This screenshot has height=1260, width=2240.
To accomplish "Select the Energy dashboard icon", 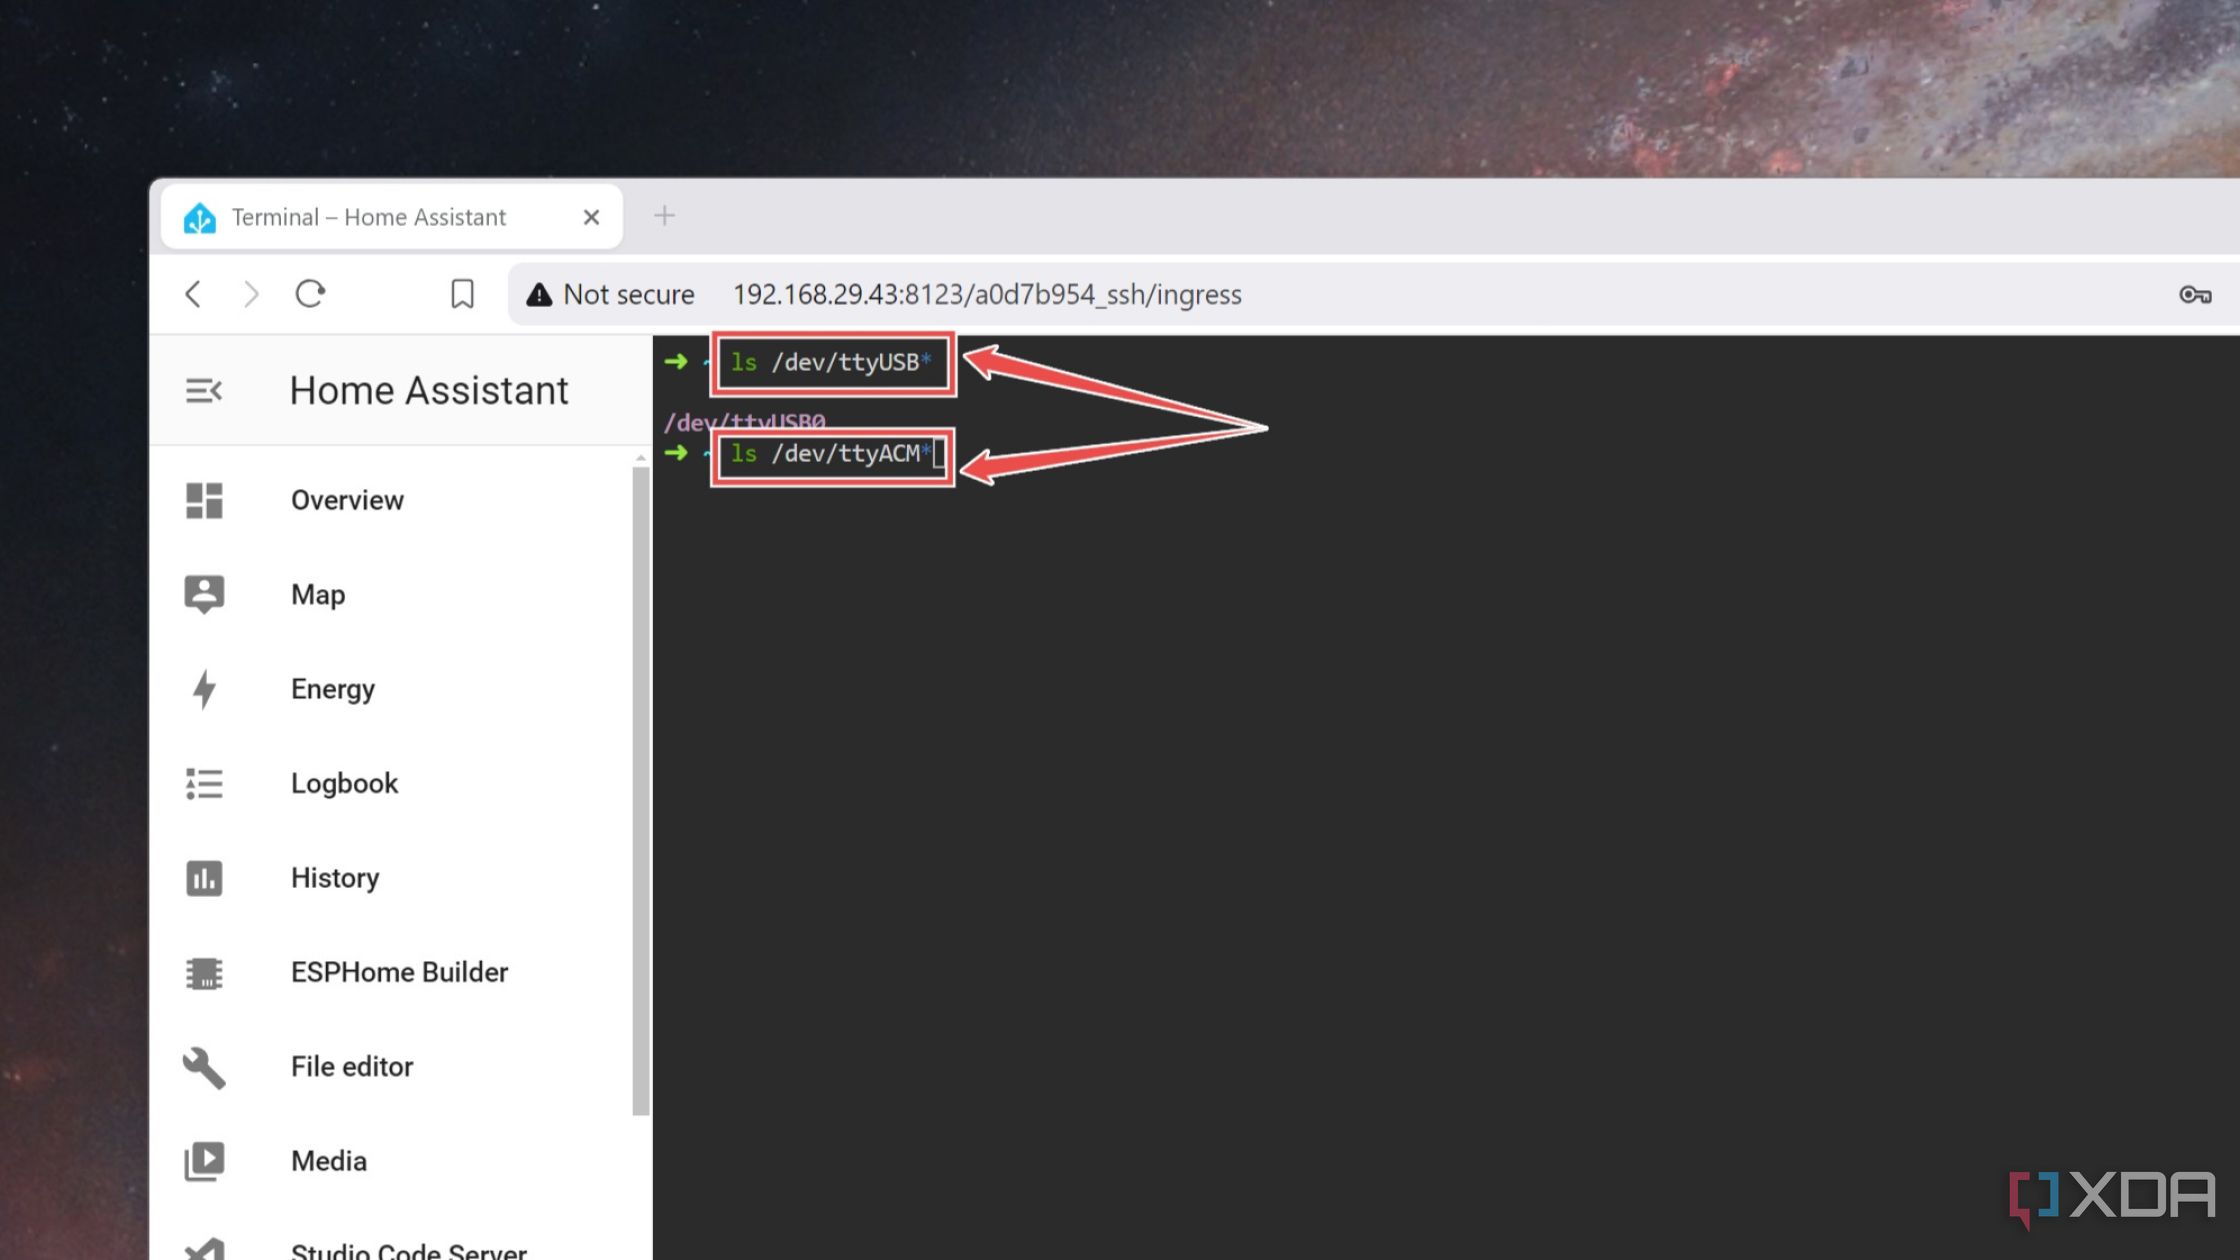I will pyautogui.click(x=205, y=688).
